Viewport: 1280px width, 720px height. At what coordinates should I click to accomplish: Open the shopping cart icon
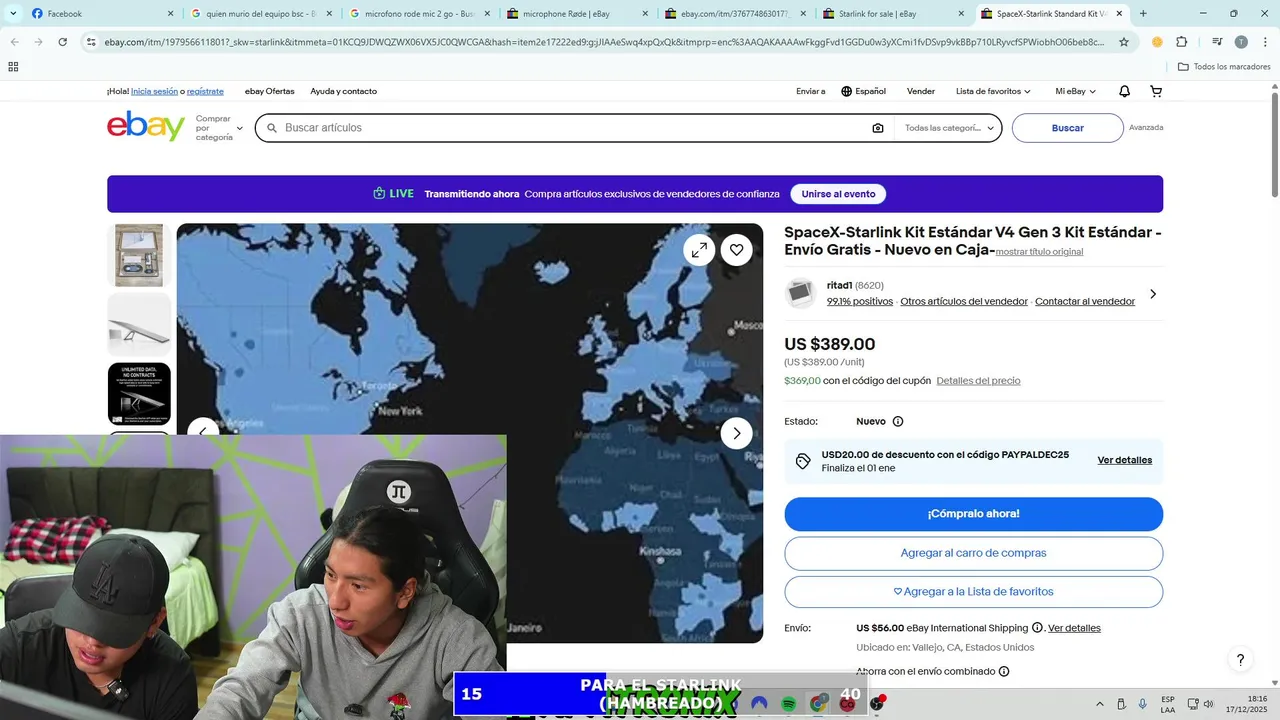click(1156, 91)
